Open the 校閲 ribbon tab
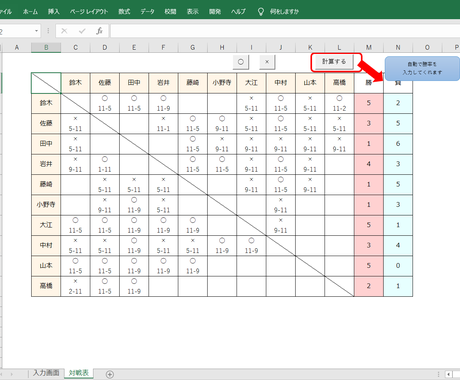This screenshot has height=380, width=460. click(x=170, y=12)
